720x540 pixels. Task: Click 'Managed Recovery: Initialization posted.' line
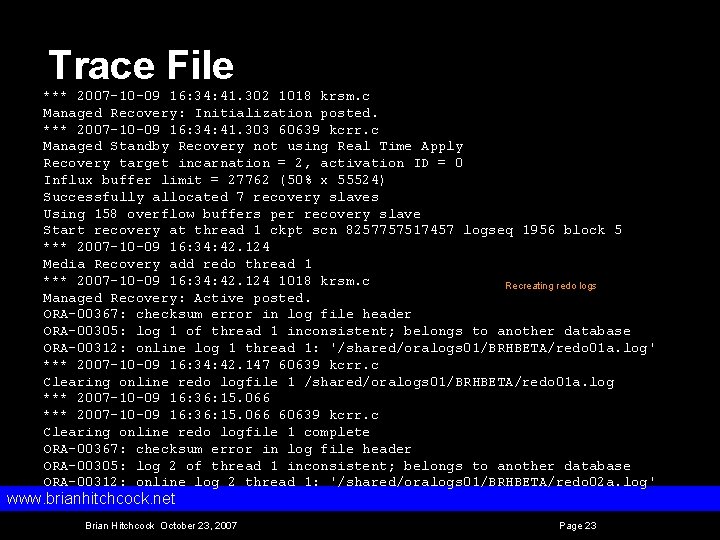pyautogui.click(x=210, y=113)
